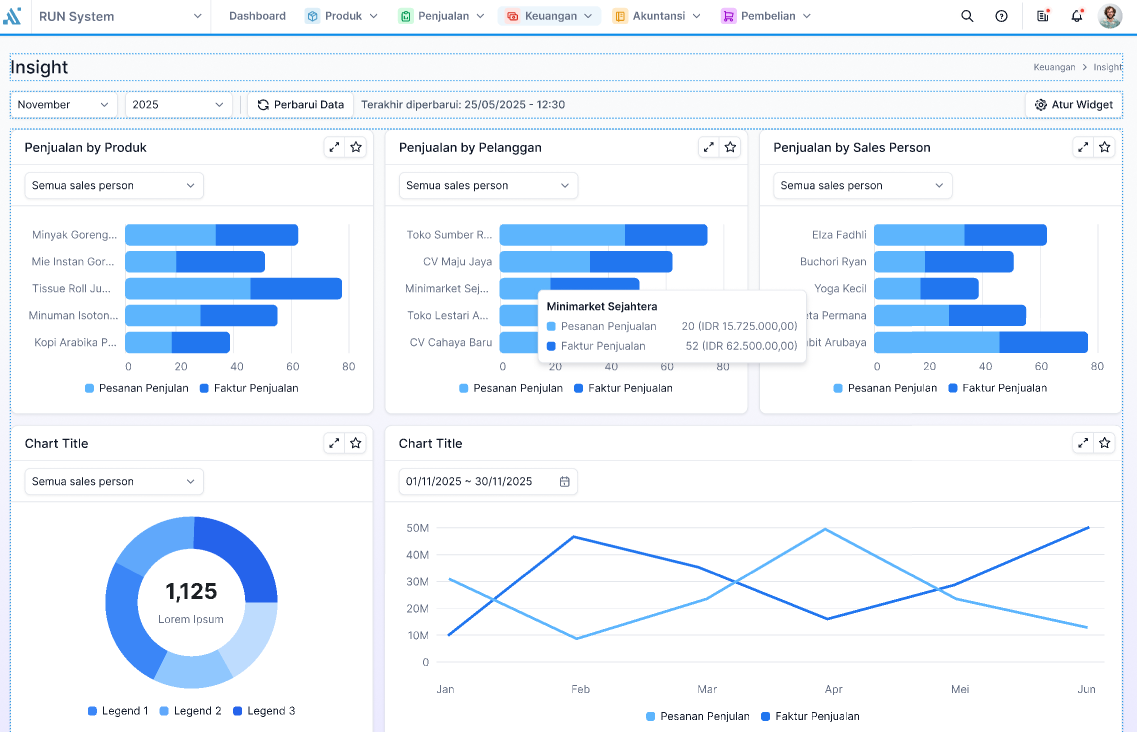Open the 2025 year dropdown

[178, 104]
